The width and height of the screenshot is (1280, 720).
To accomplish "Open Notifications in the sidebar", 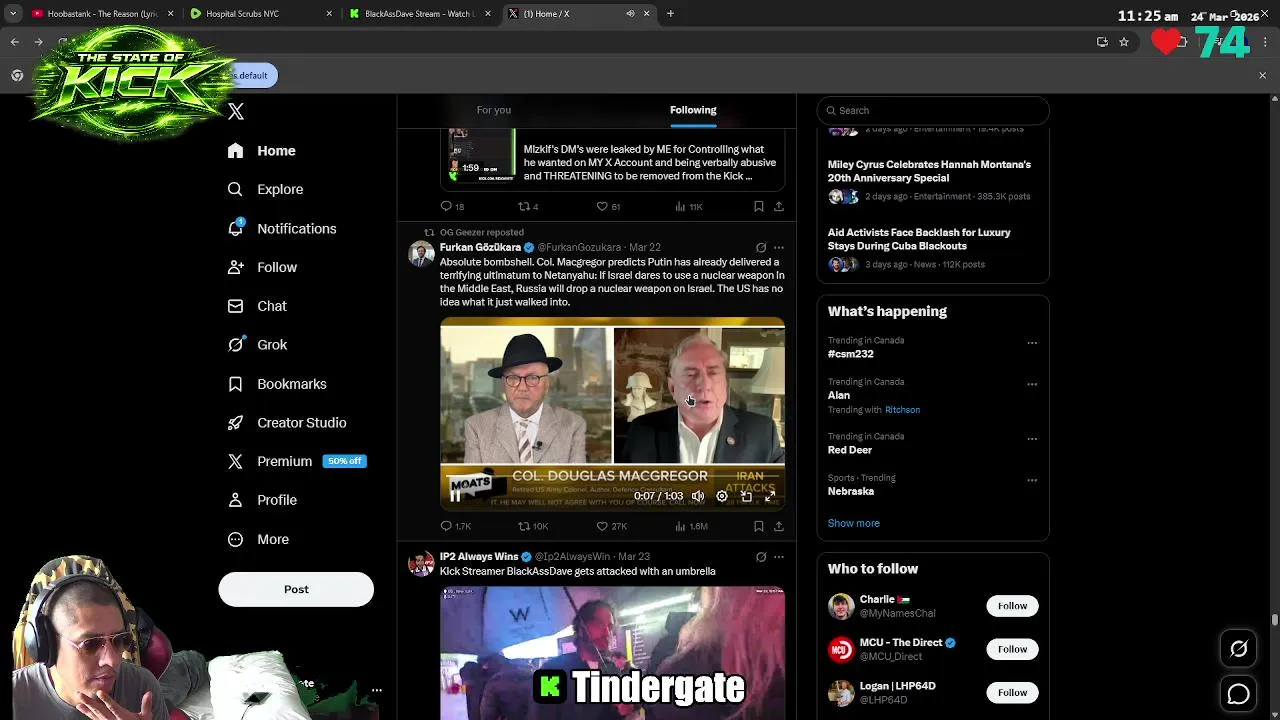I will pyautogui.click(x=281, y=228).
